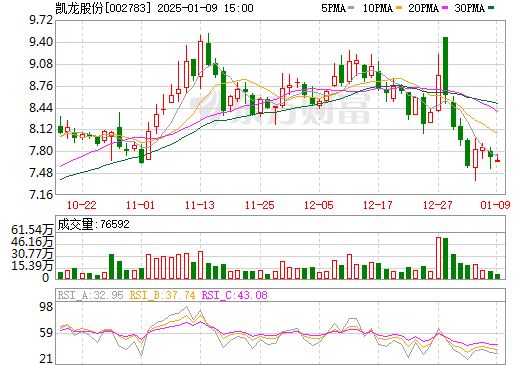Click the last red candlestick at 01-09

pyautogui.click(x=497, y=158)
